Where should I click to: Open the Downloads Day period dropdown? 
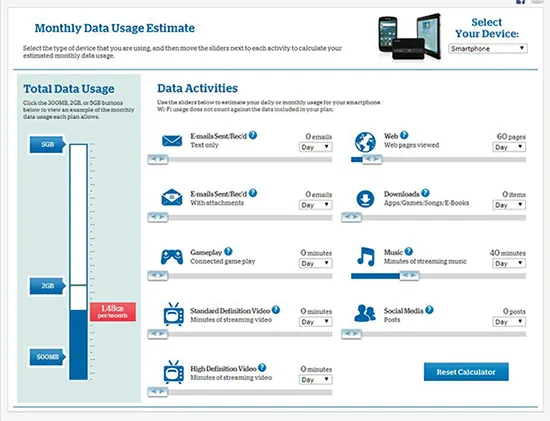tap(509, 205)
